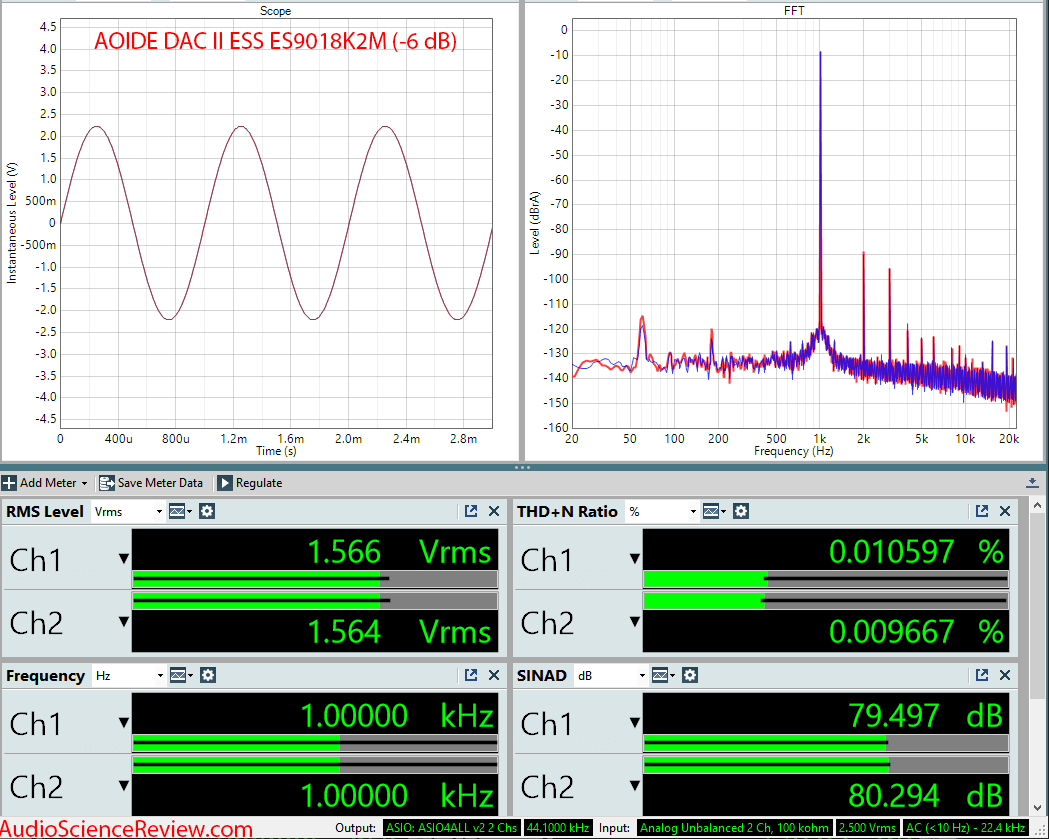The image size is (1049, 839).
Task: Pop out the THD+N Ratio meter
Action: click(x=981, y=511)
